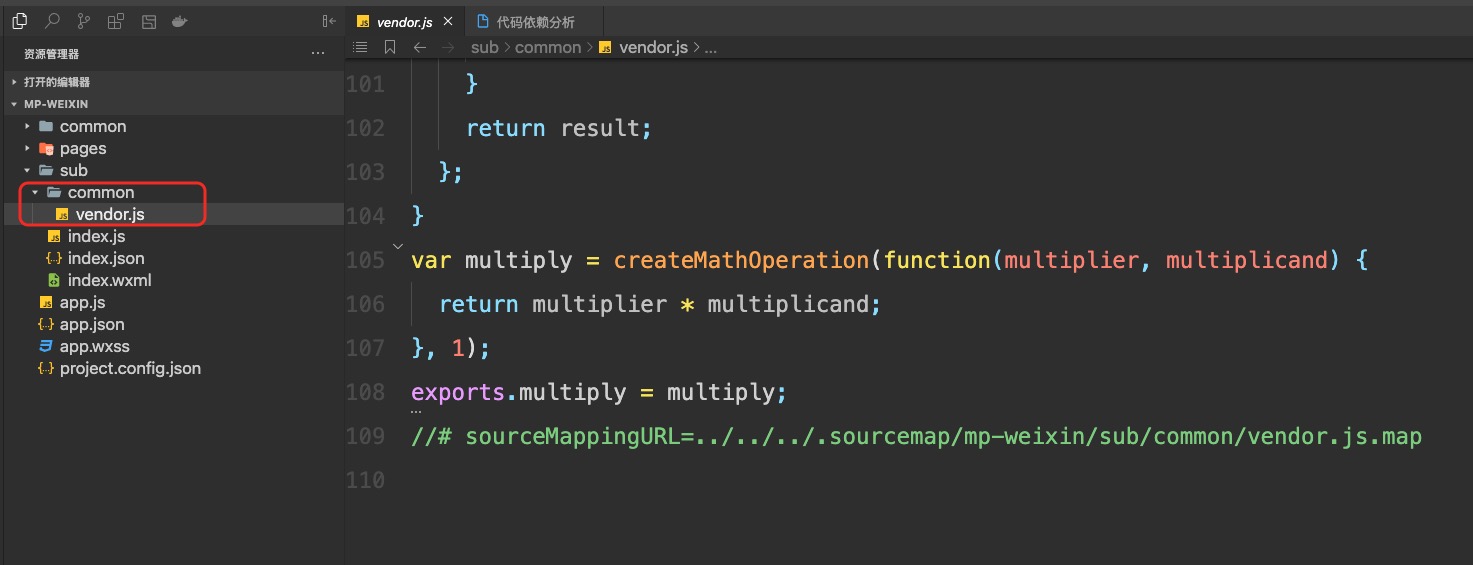Collapse the MP-WEIXIN project section
Screen dimensions: 1473x565
tap(50, 104)
